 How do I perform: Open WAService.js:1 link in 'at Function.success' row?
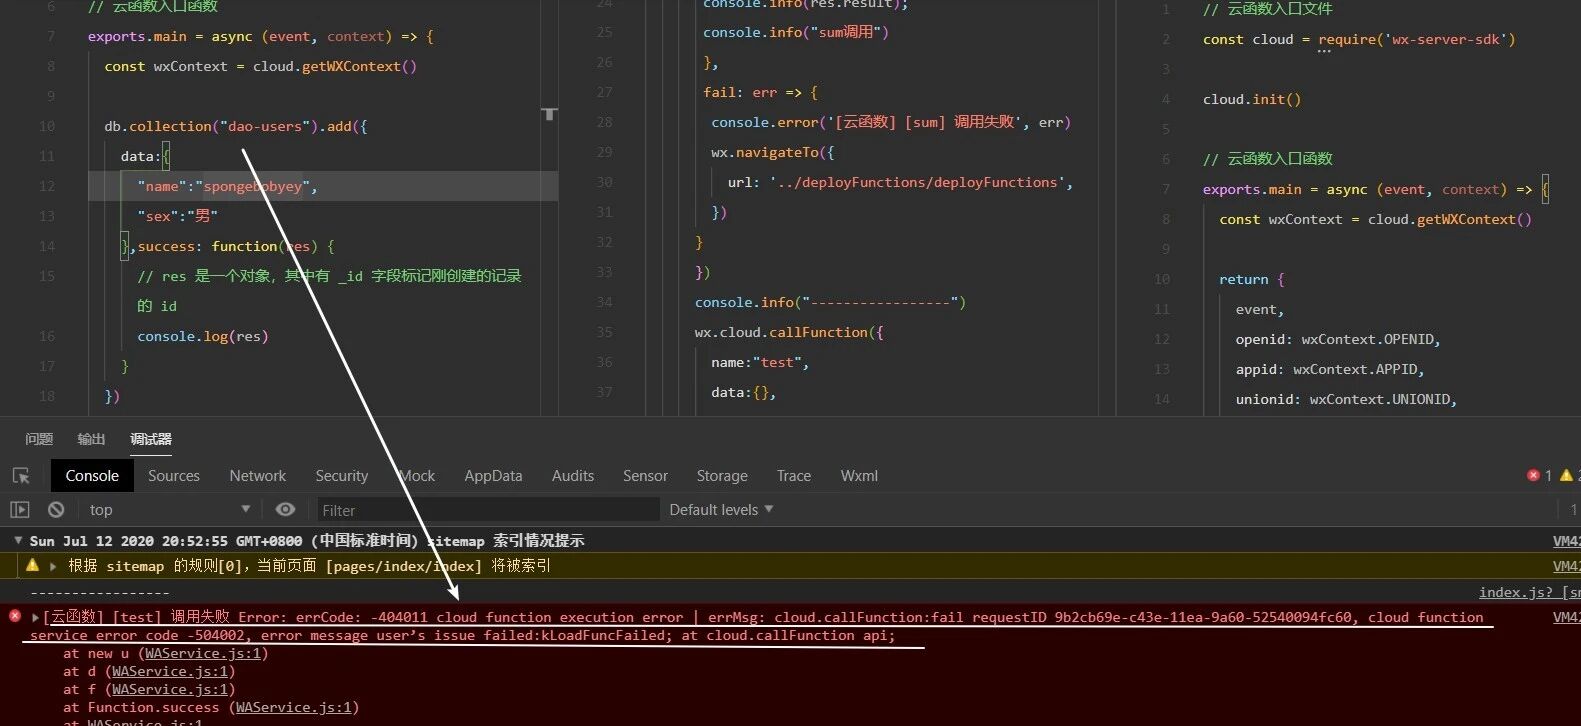coord(294,708)
